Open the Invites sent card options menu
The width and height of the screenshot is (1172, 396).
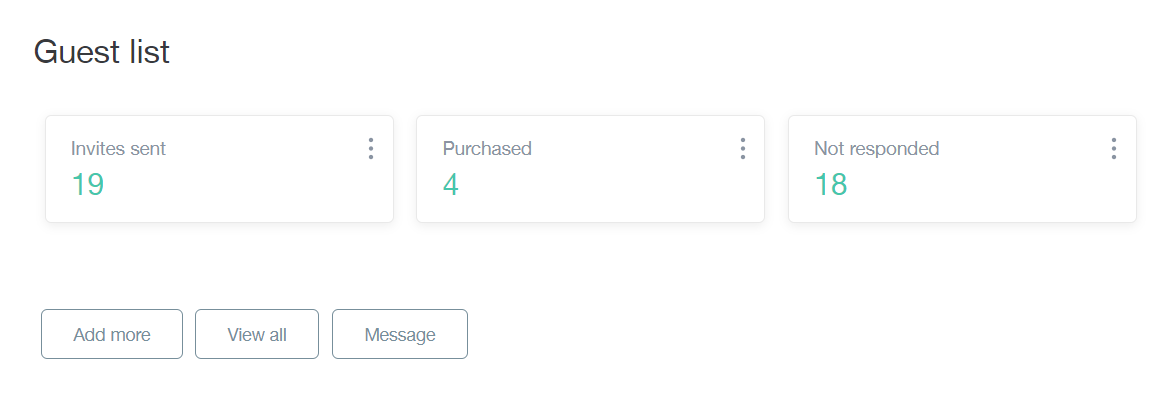coord(371,149)
